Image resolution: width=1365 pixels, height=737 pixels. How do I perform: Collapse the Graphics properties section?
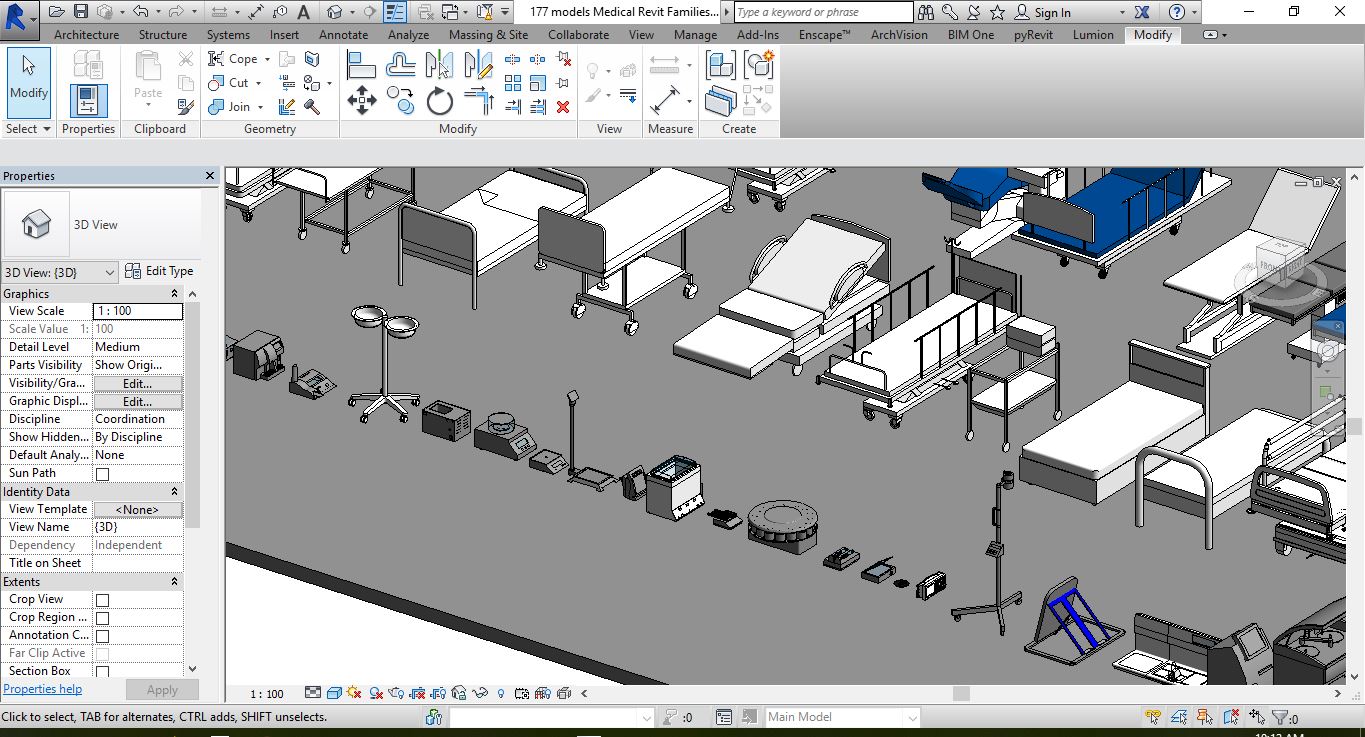174,294
